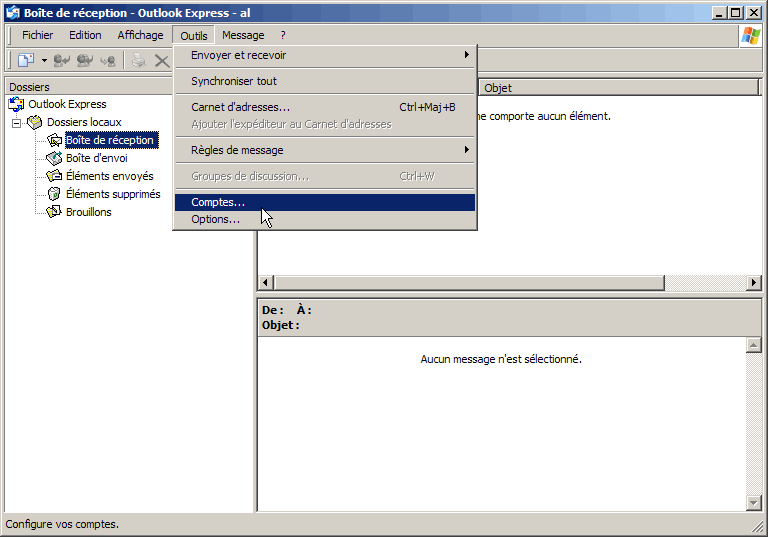
Task: Open the Brouillons folder
Action: tap(88, 212)
